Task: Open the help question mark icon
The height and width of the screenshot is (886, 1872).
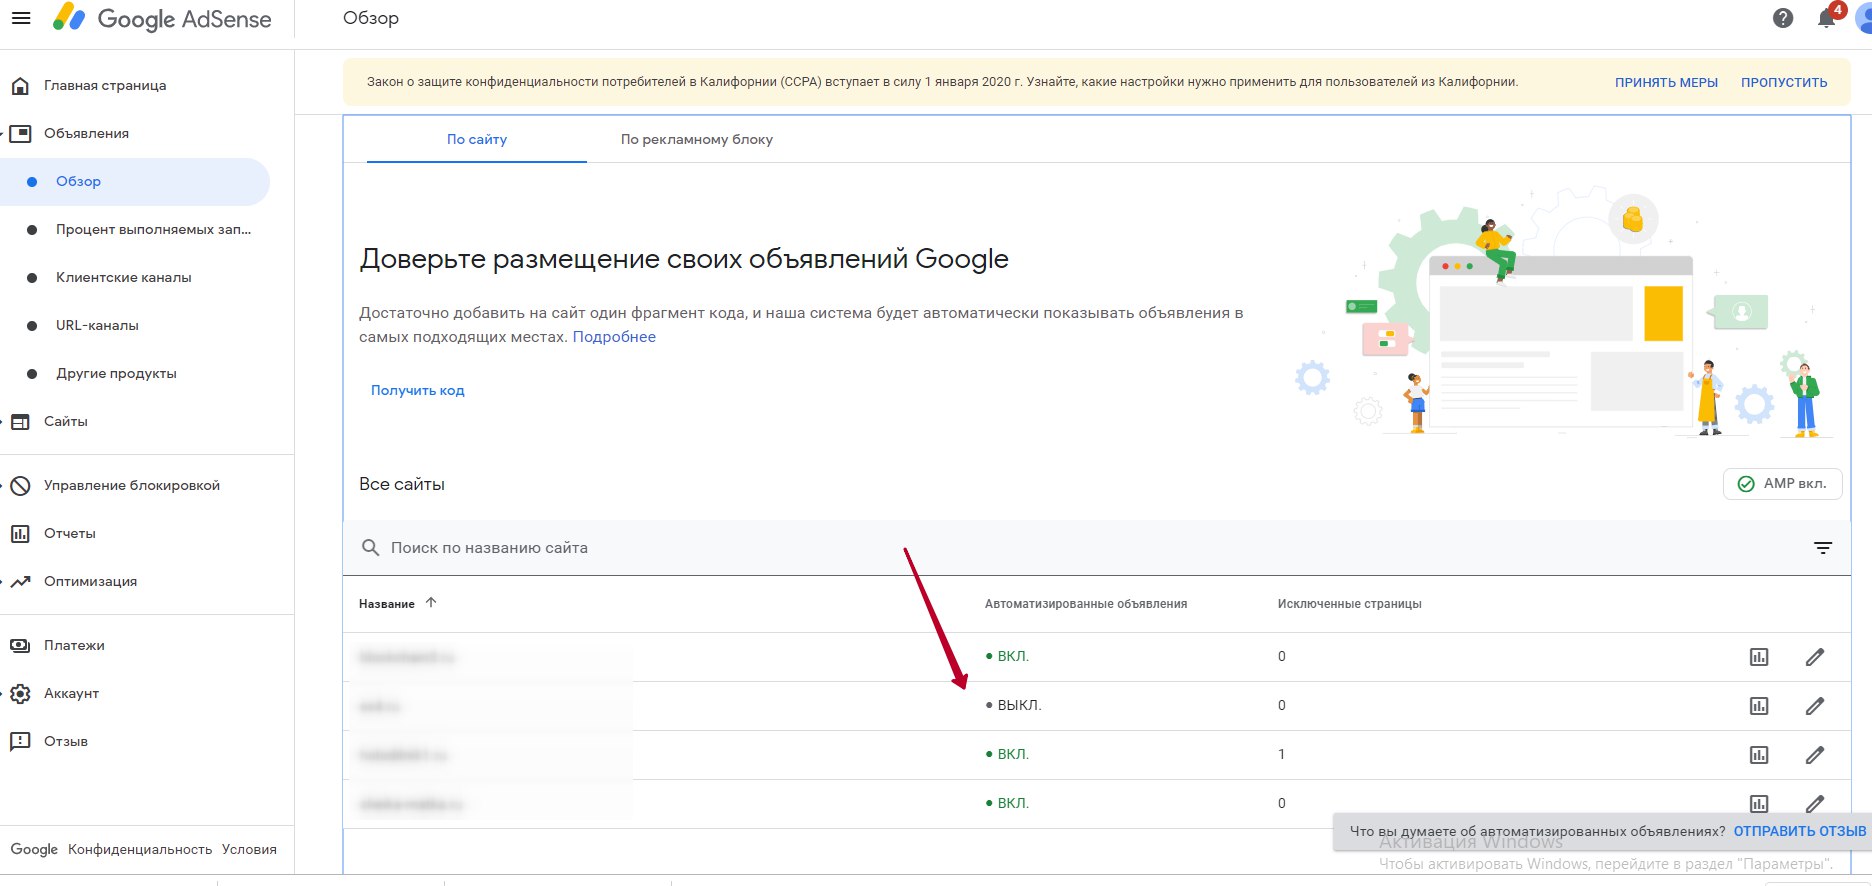Action: tap(1783, 18)
